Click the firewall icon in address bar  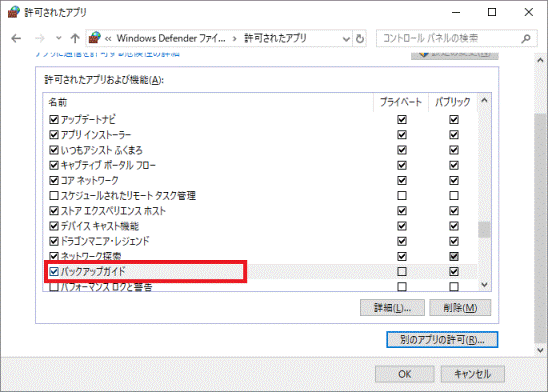click(x=95, y=38)
